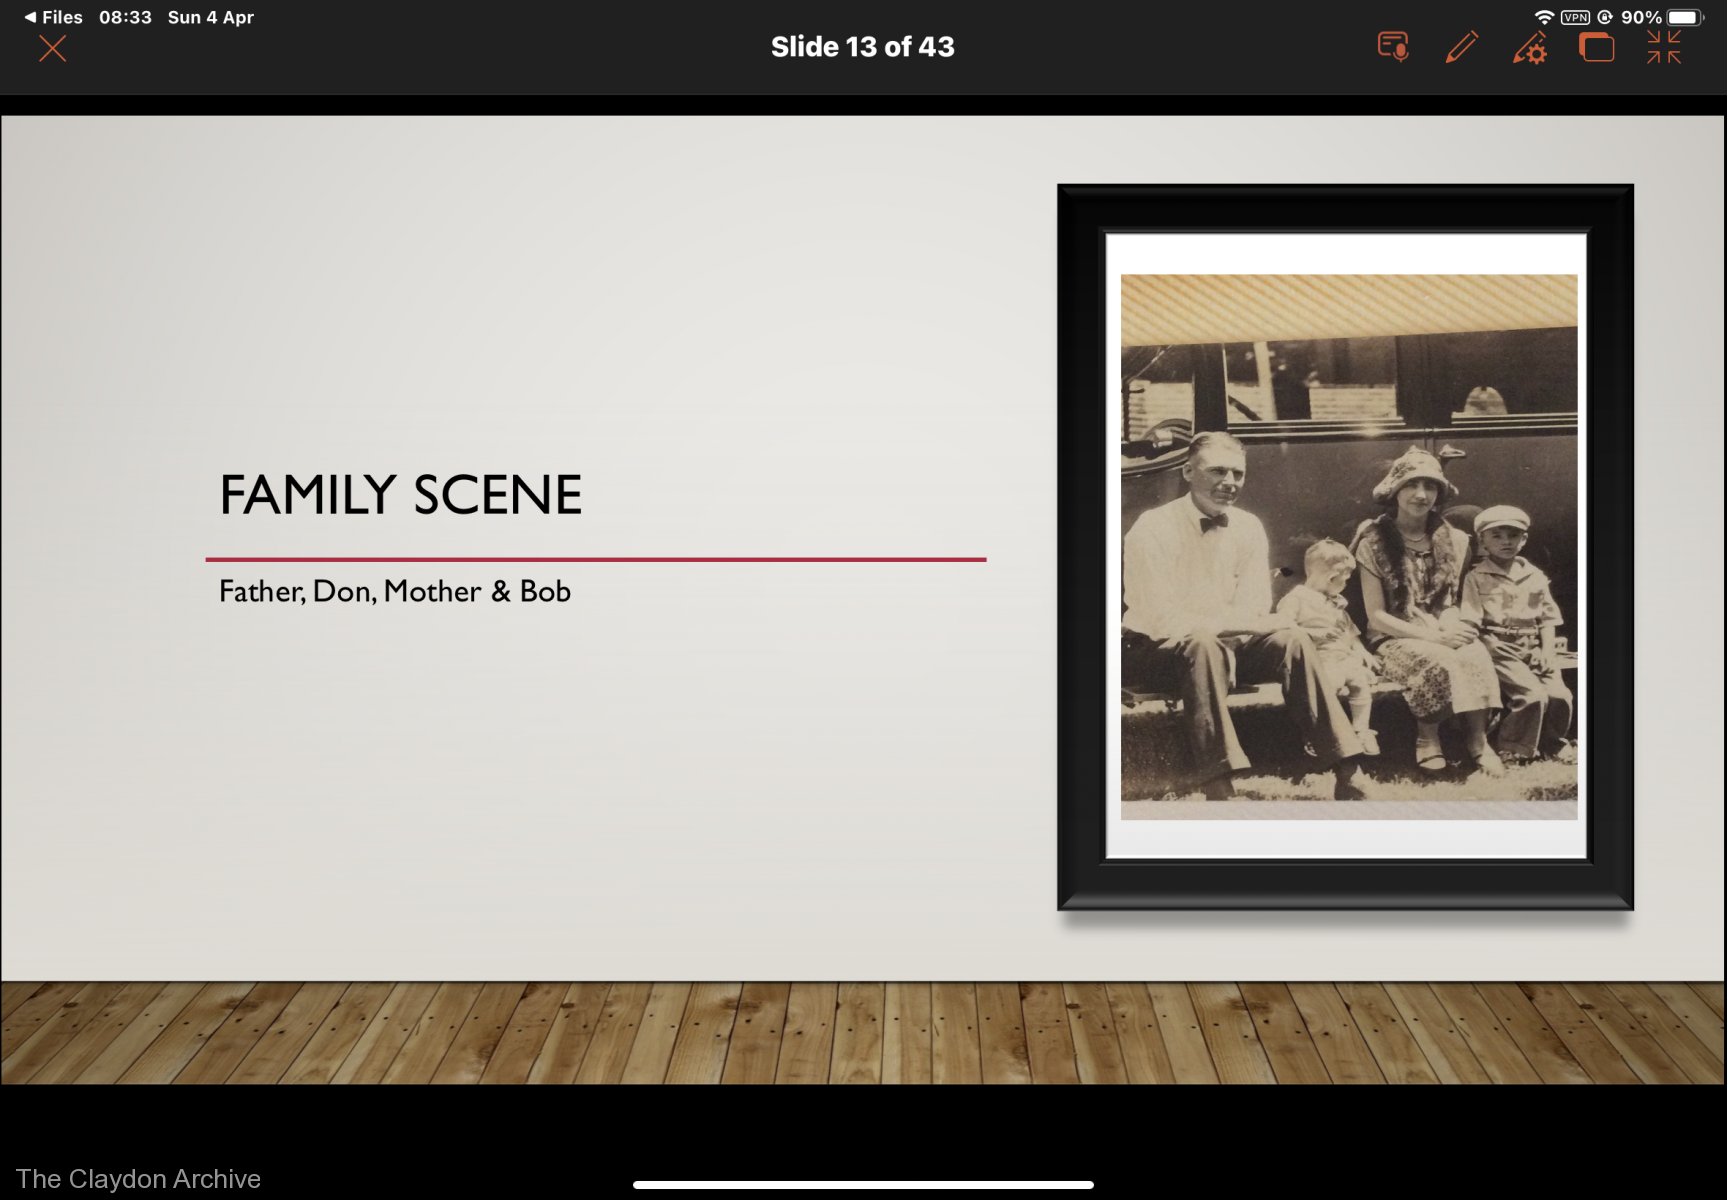Image resolution: width=1727 pixels, height=1200 pixels.
Task: Click the 'The Claydon Archive' caption
Action: point(138,1179)
